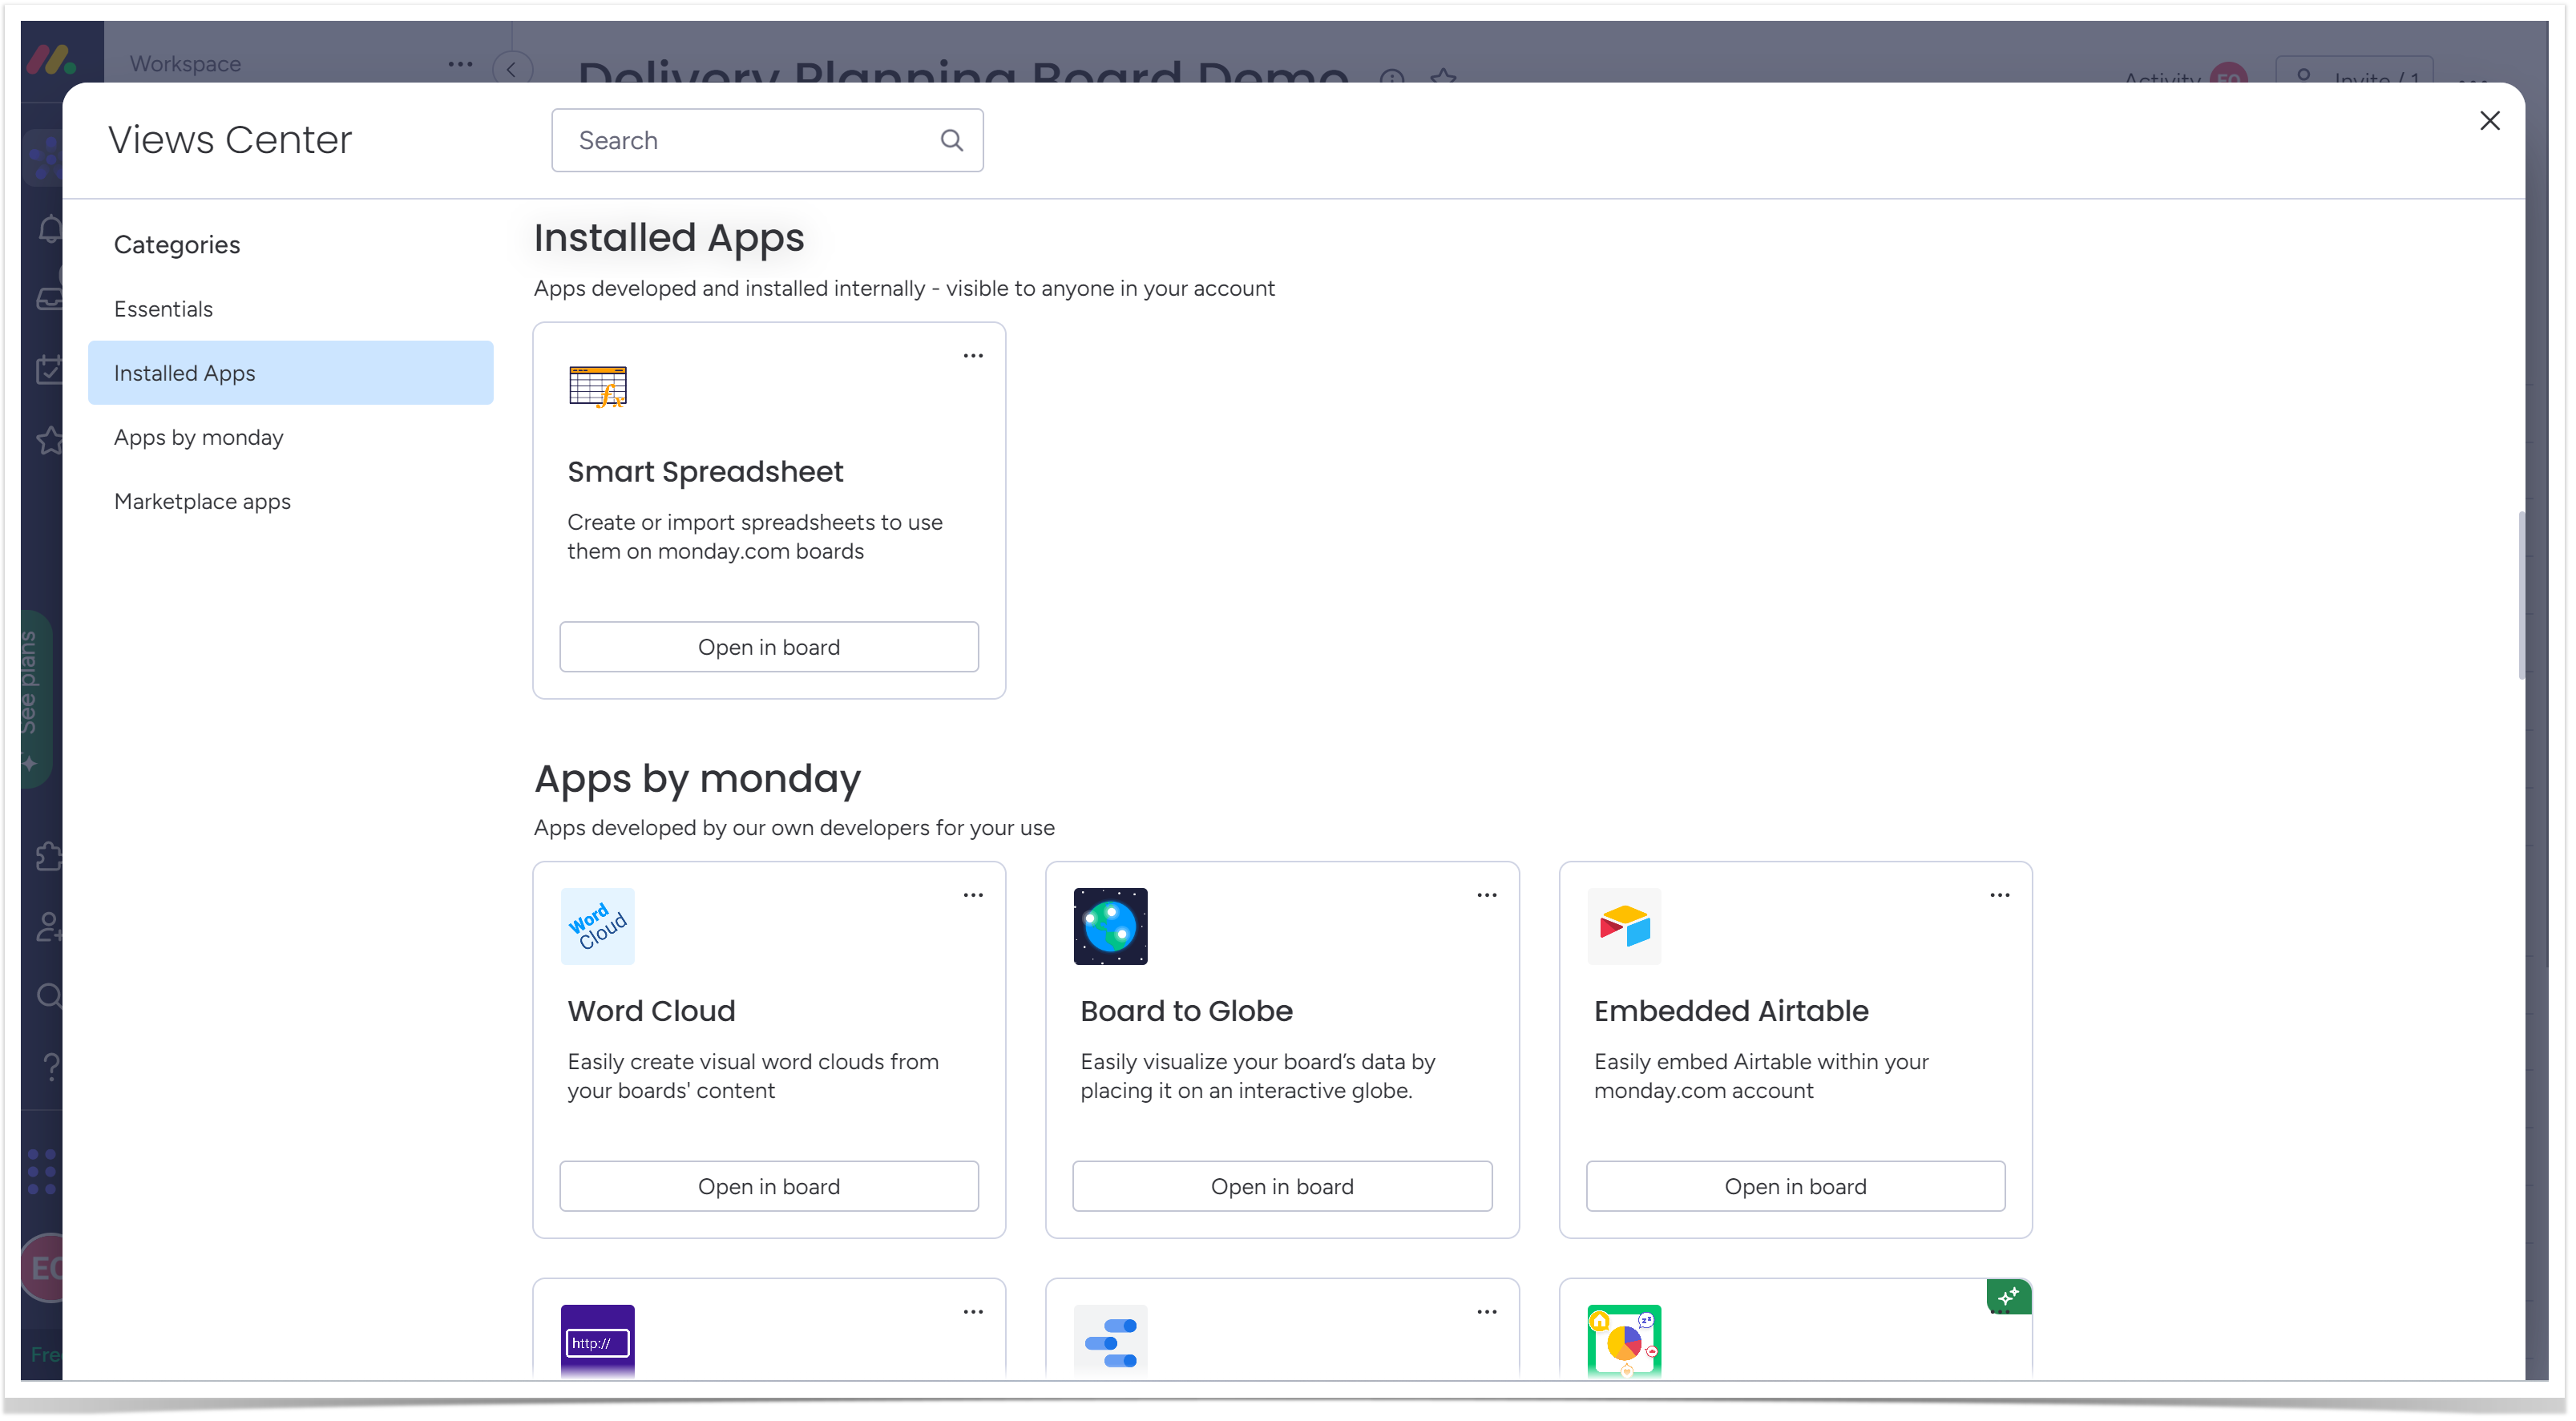Image resolution: width=2576 pixels, height=1421 pixels.
Task: Open My Work calendar icon in sidebar
Action: pos(48,369)
